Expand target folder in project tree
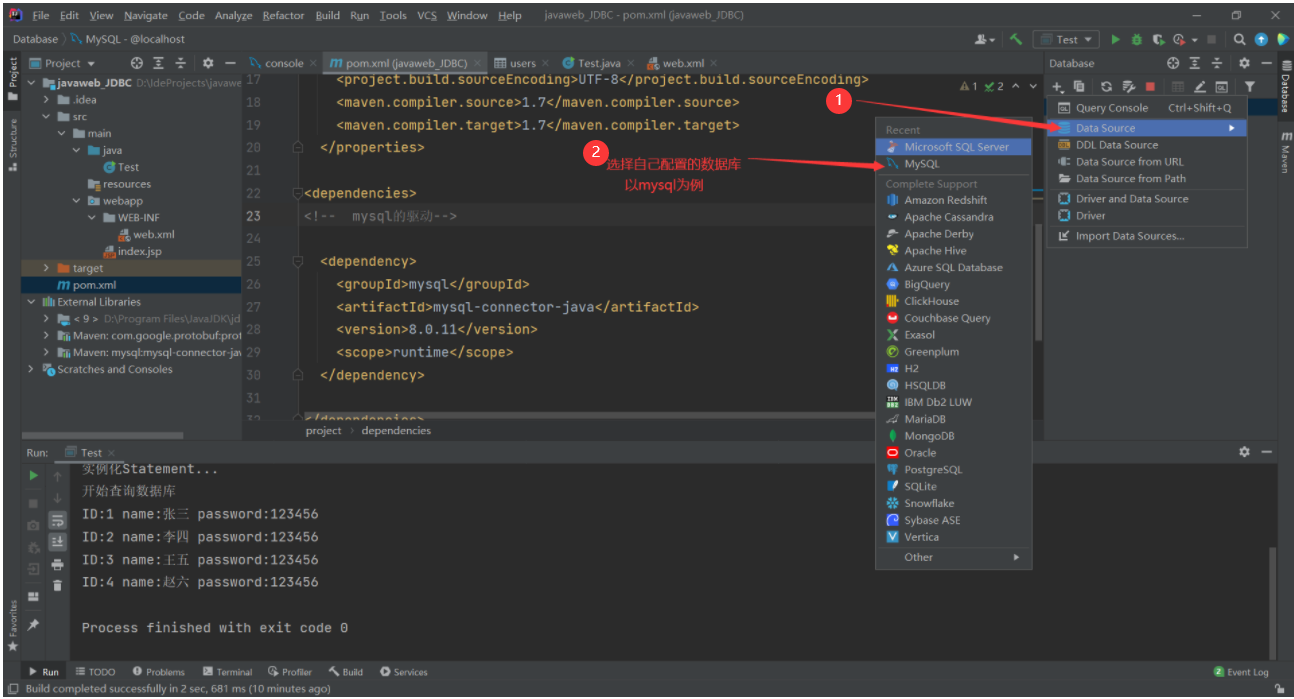The image size is (1294, 699). 47,268
